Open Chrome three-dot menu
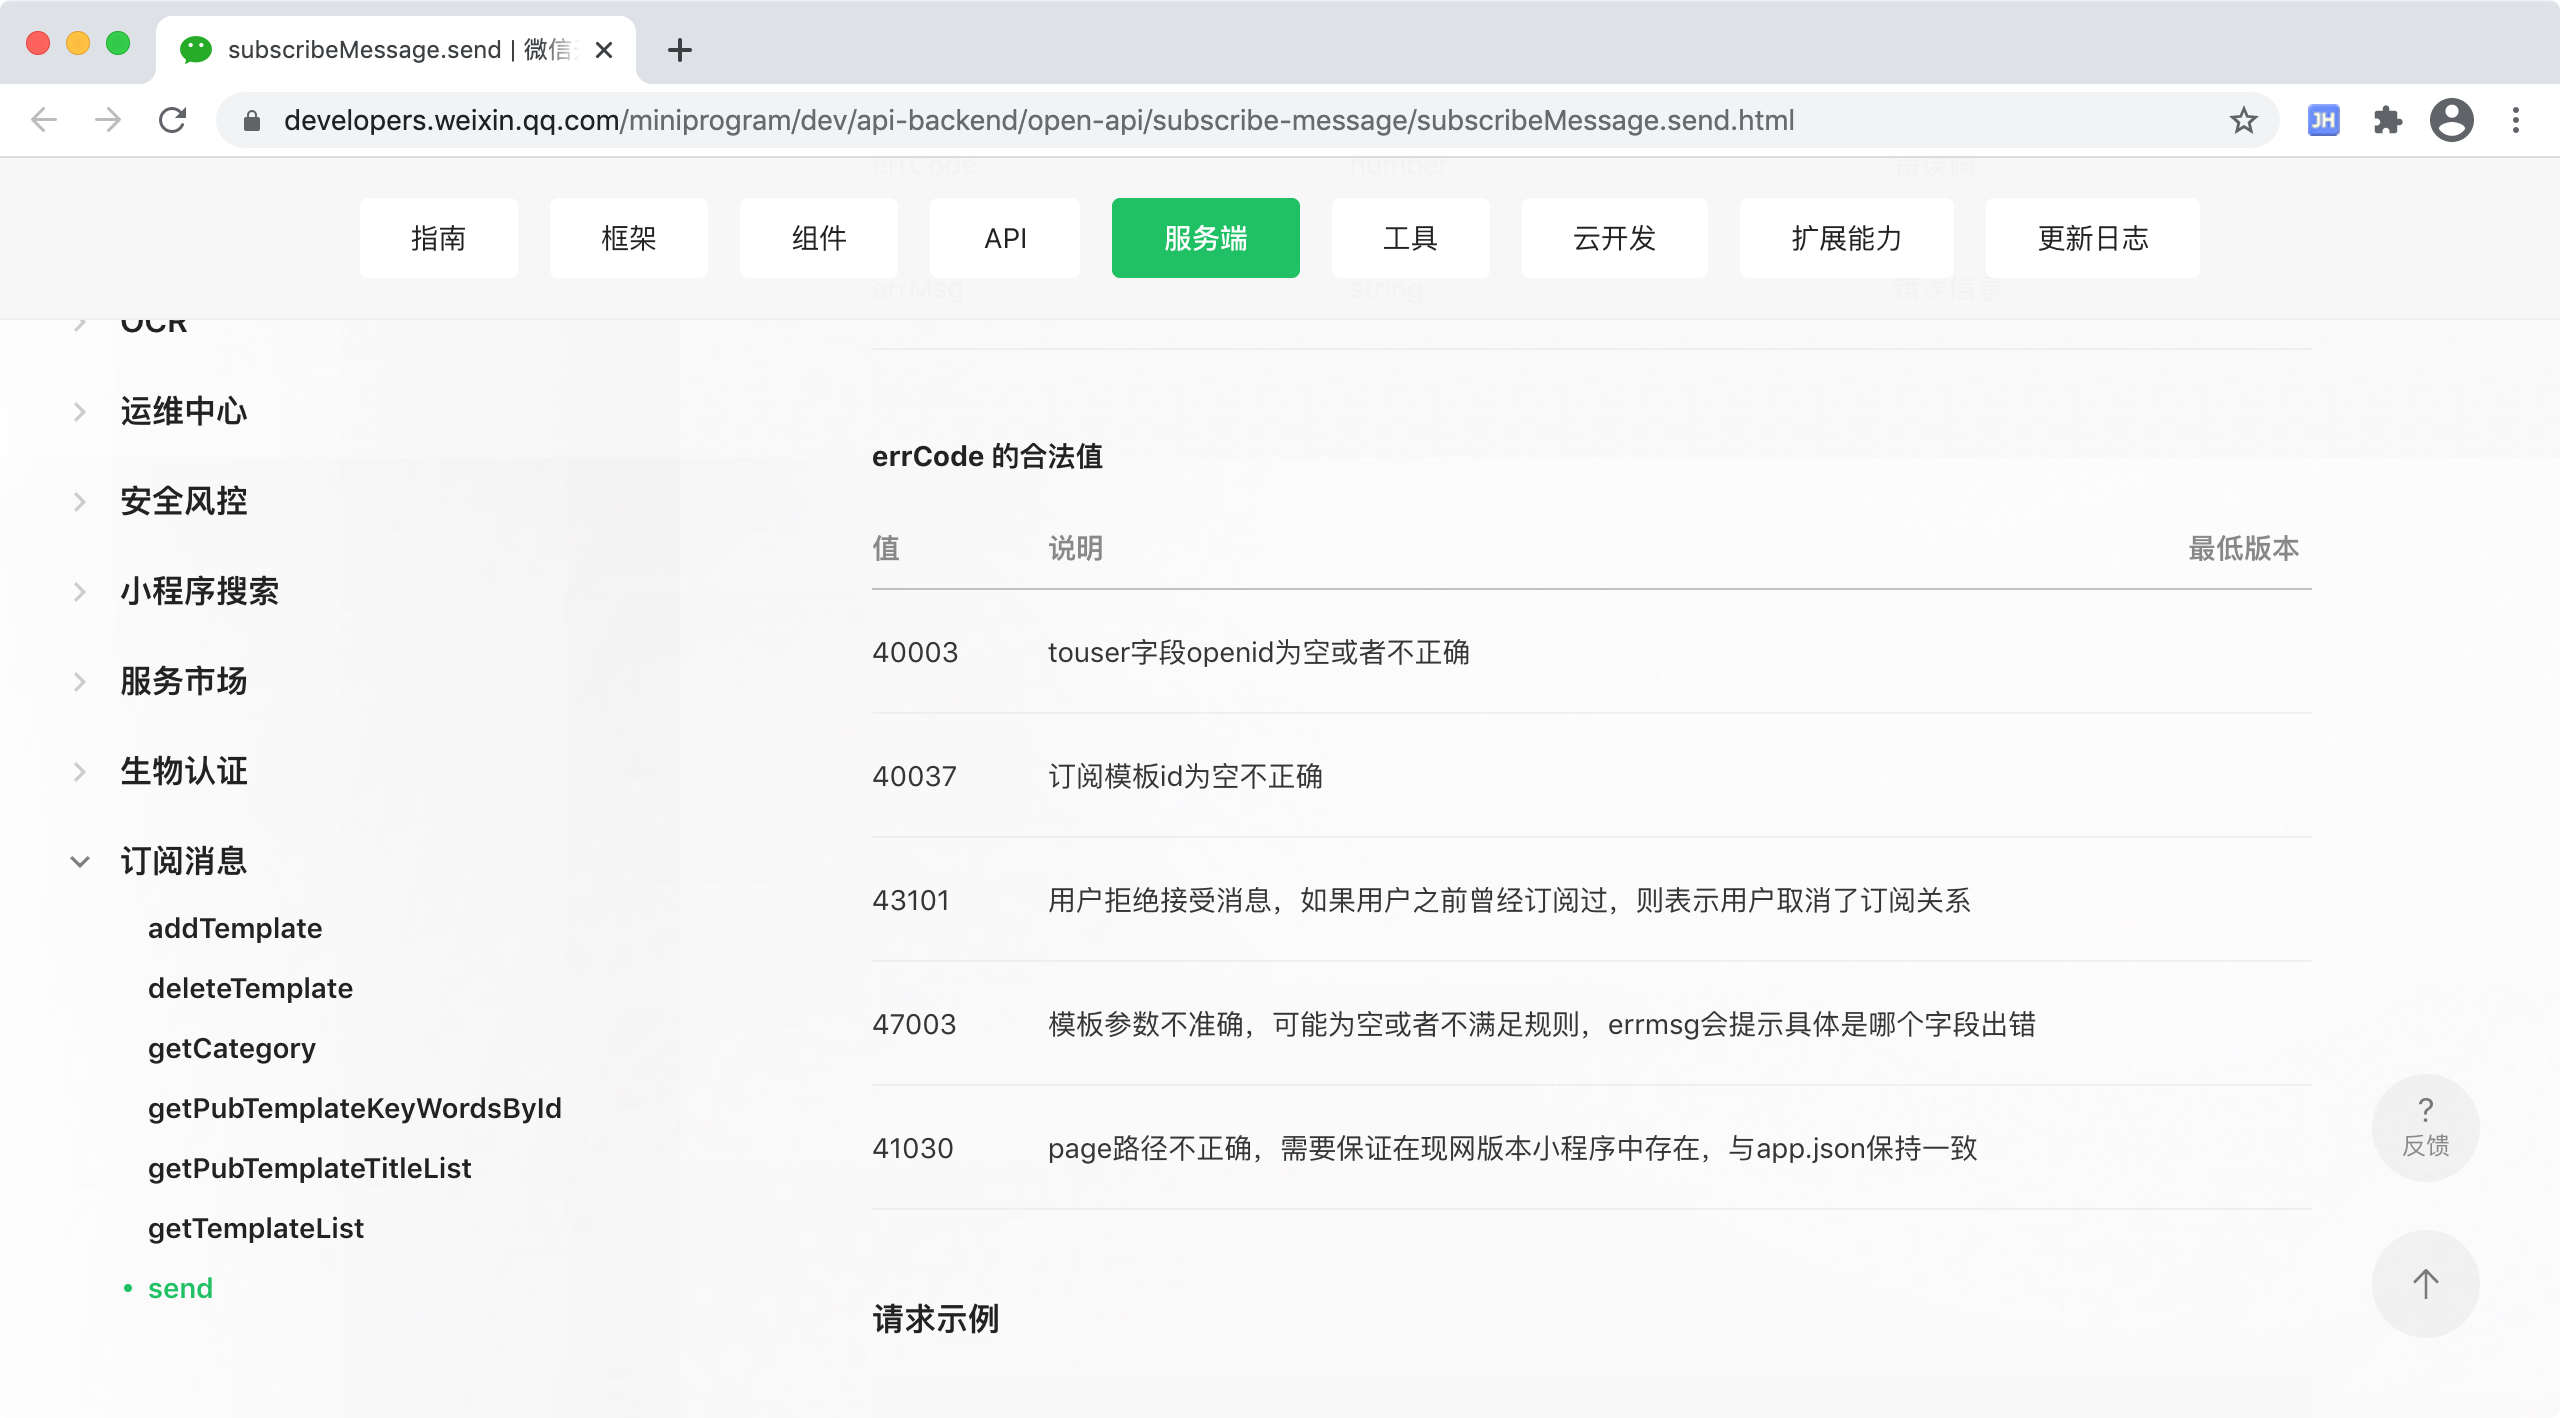This screenshot has height=1418, width=2560. tap(2516, 120)
